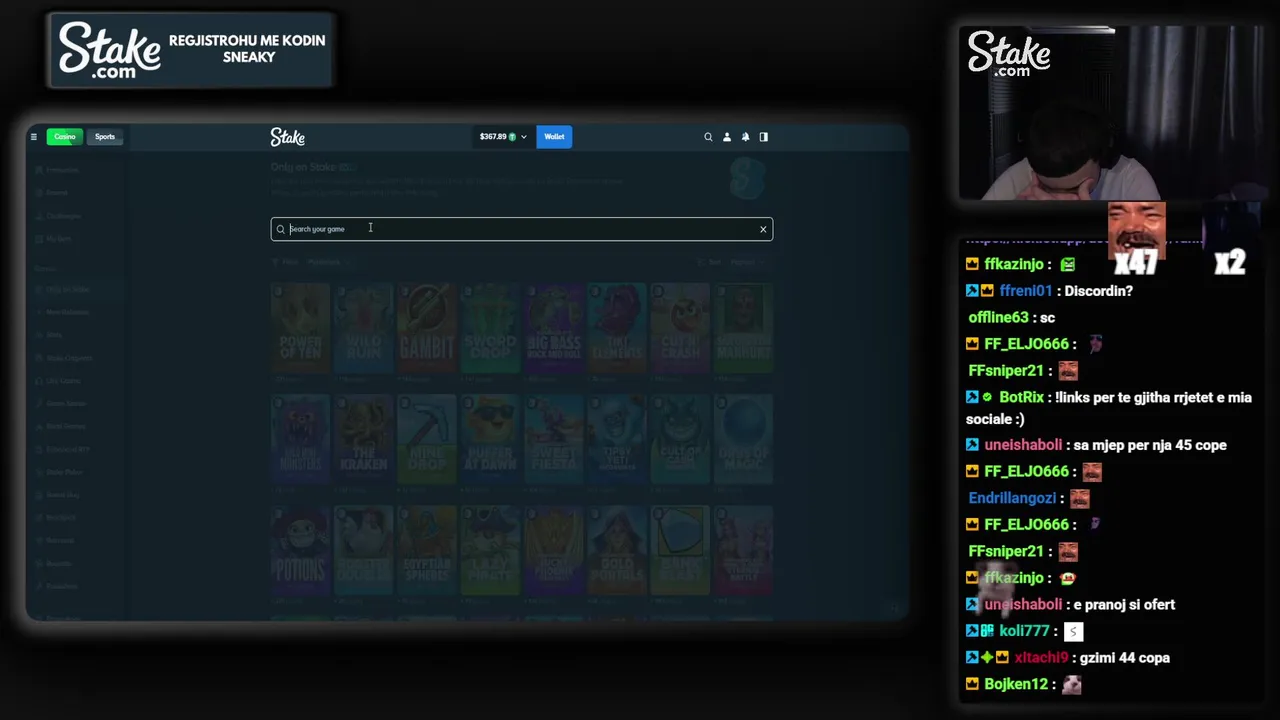This screenshot has width=1280, height=720.
Task: Open the Egyptian Spheres game thumbnail
Action: [x=427, y=550]
